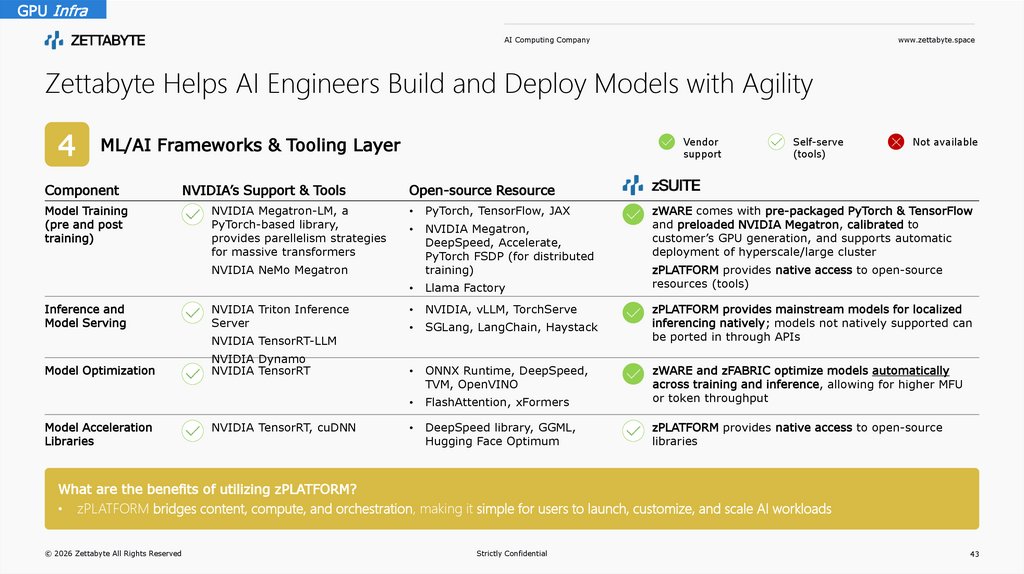Click NVIDIA, vLLM, TorchServe bullet

click(x=501, y=310)
